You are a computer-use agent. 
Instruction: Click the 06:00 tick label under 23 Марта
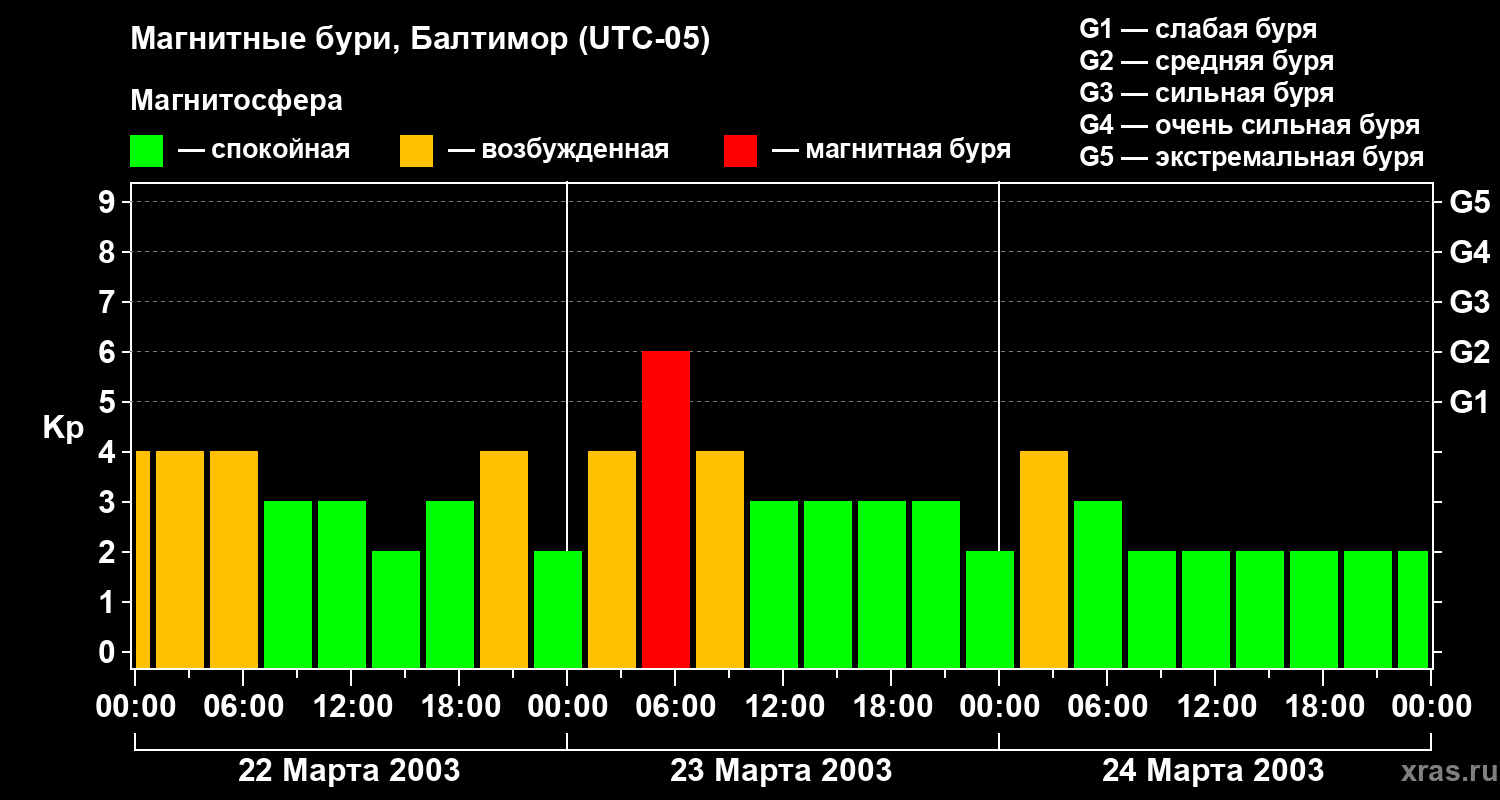point(675,707)
